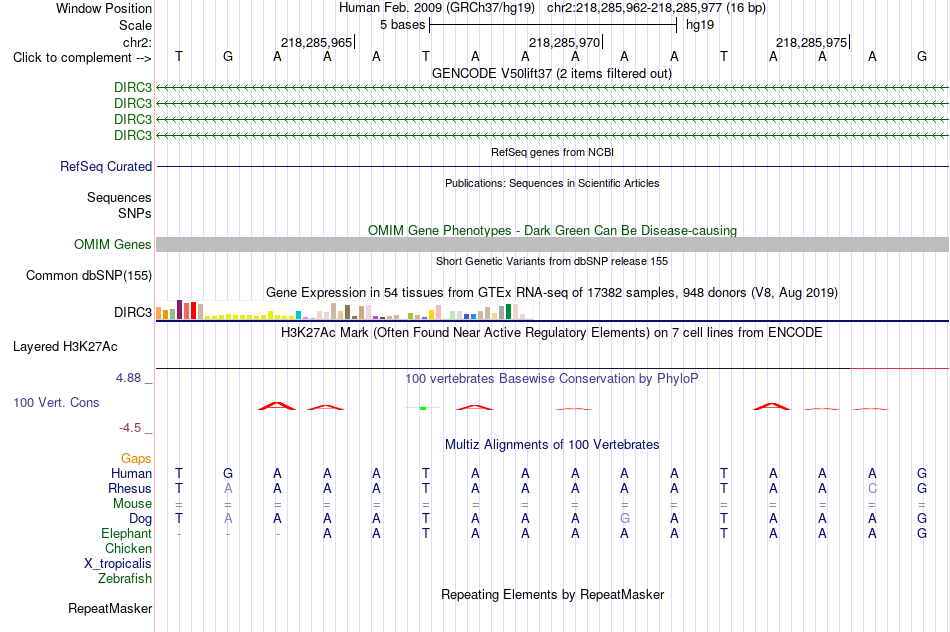Click the mismatched G base in the Dog row
Image resolution: width=950 pixels, height=632 pixels.
pyautogui.click(x=625, y=519)
